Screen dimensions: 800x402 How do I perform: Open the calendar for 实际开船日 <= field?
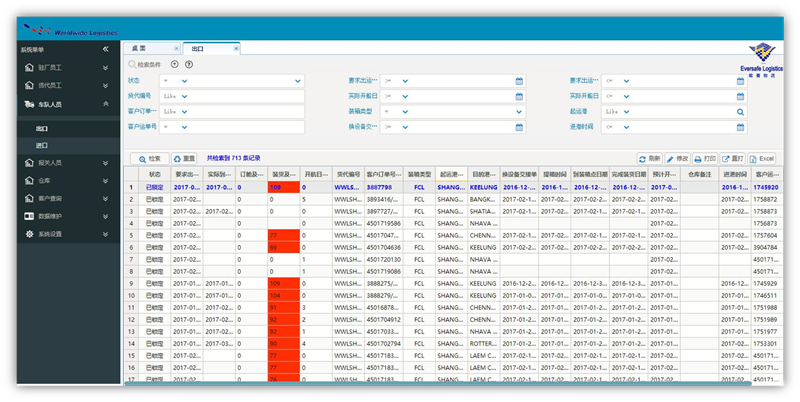[740, 96]
